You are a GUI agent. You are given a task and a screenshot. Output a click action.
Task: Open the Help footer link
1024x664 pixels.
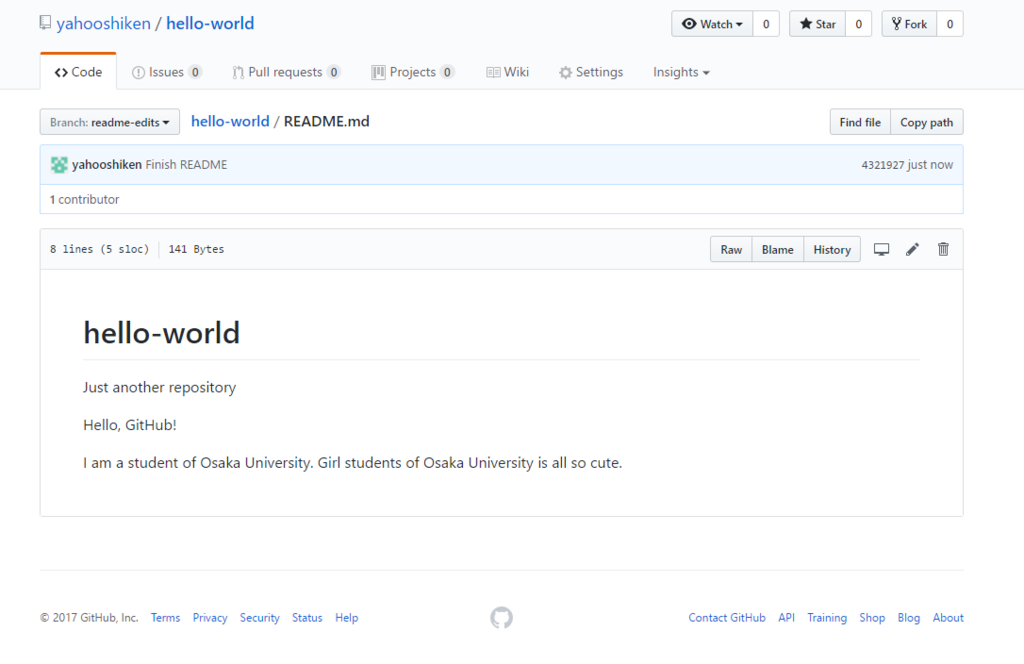pos(347,618)
